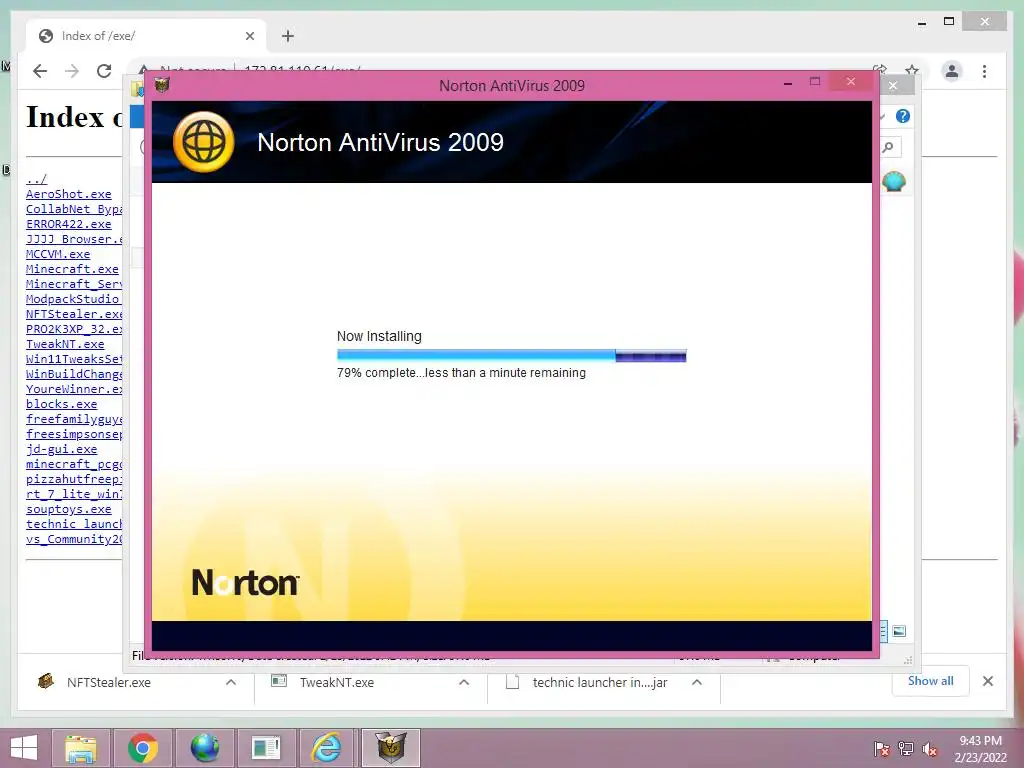Image resolution: width=1024 pixels, height=768 pixels.
Task: Click the muted volume icon in tray
Action: pos(929,749)
